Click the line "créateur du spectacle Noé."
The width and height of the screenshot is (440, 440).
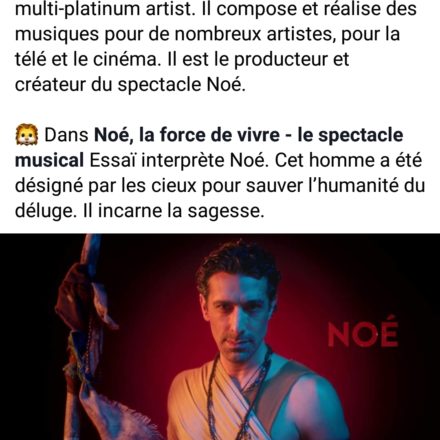(x=130, y=84)
